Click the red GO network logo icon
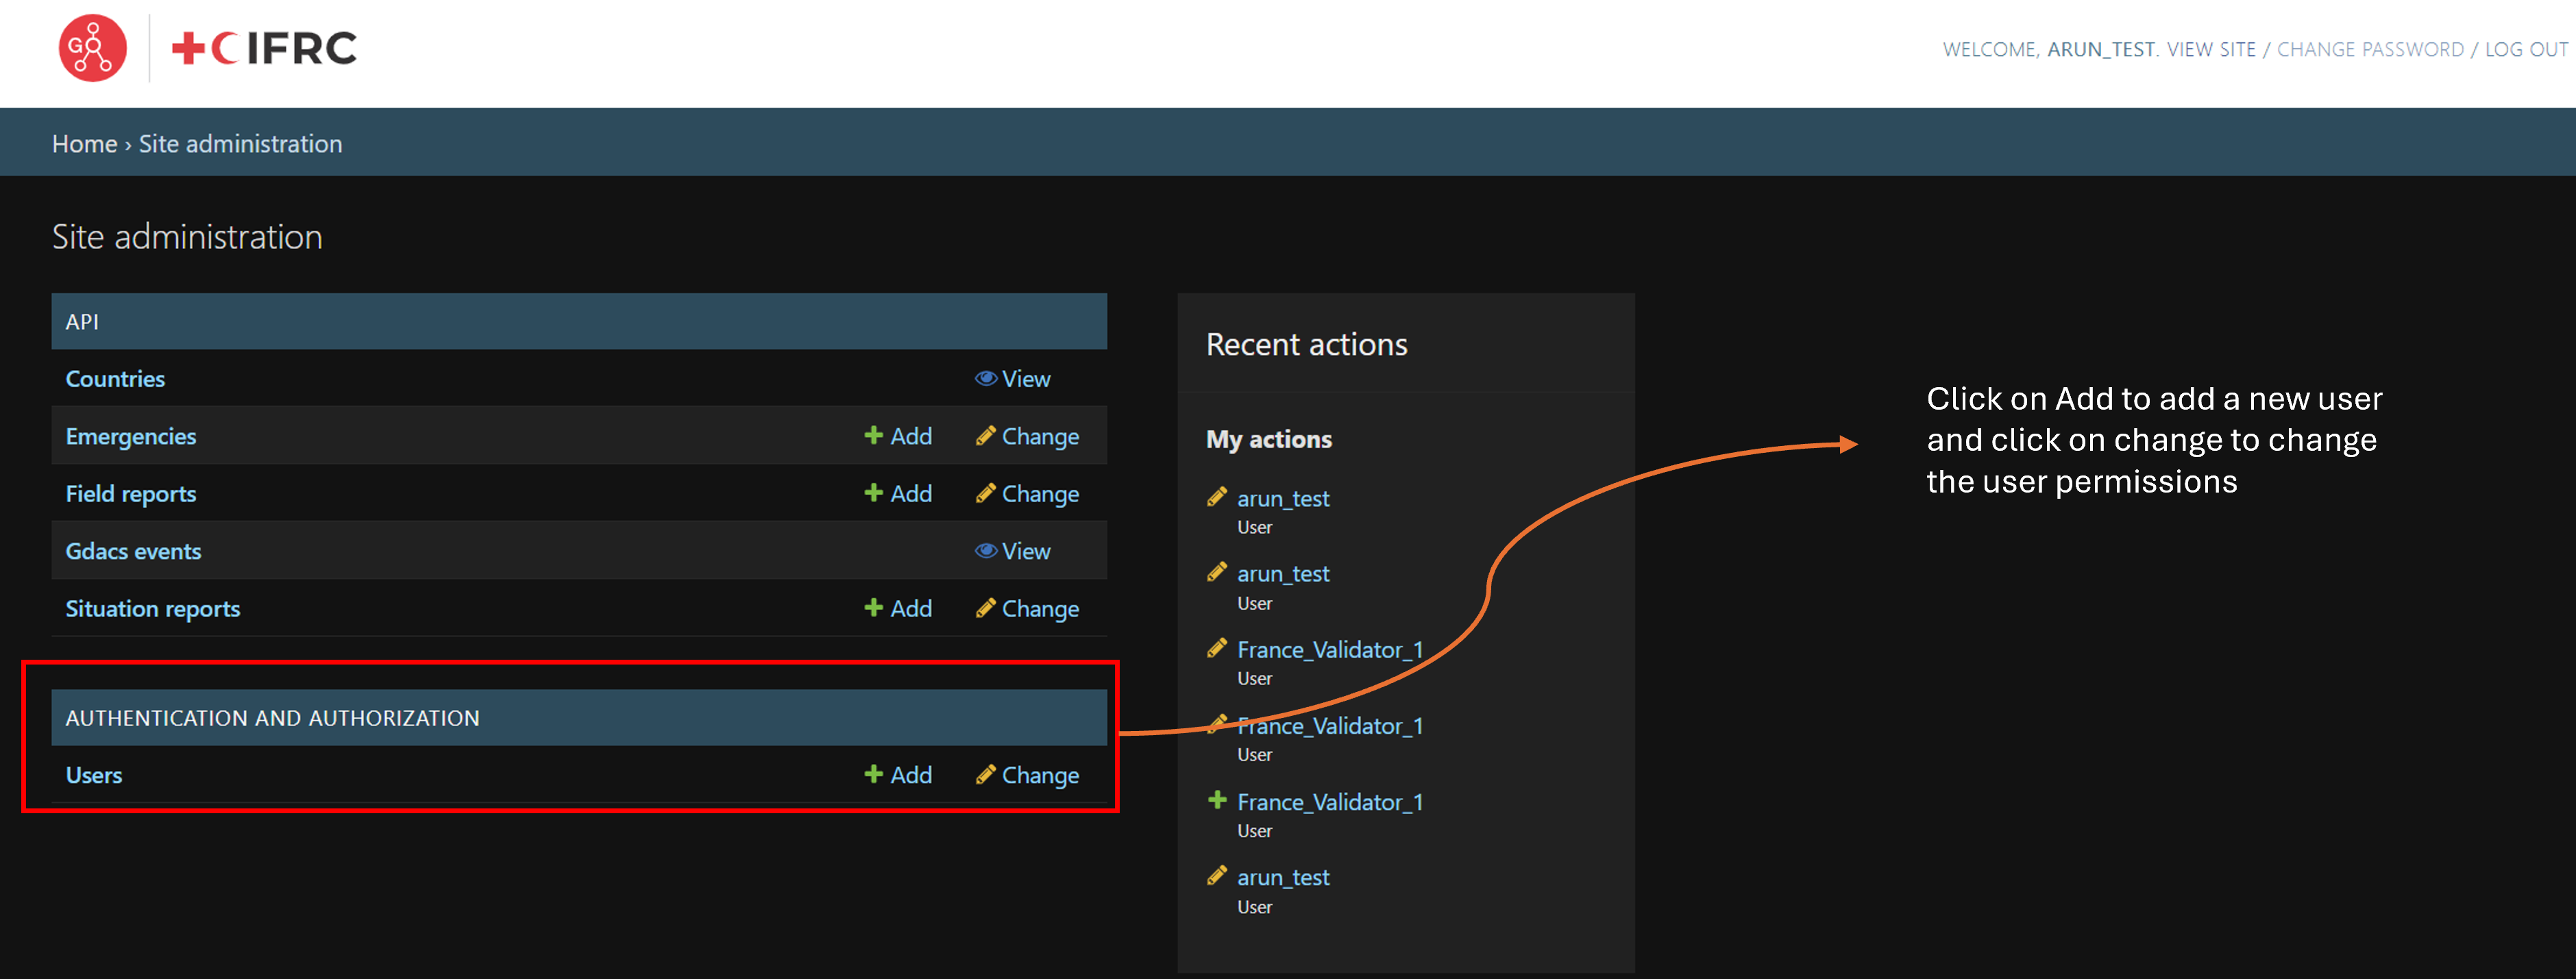Viewport: 2576px width, 979px height. click(92, 48)
